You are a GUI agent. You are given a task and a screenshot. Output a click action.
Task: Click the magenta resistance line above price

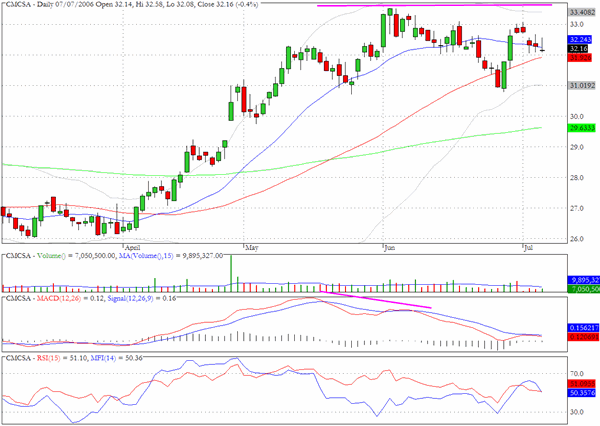(435, 5)
